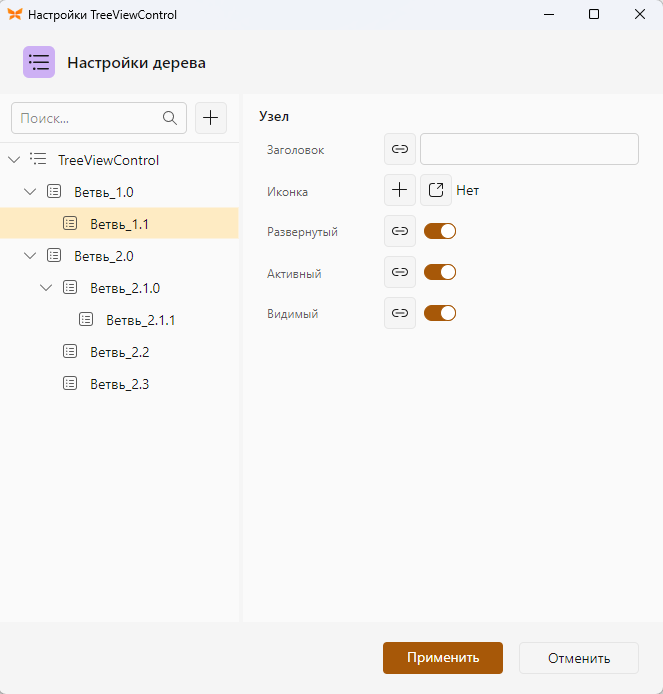
Task: Minimize the Настройки TreeViewControl window
Action: (549, 15)
